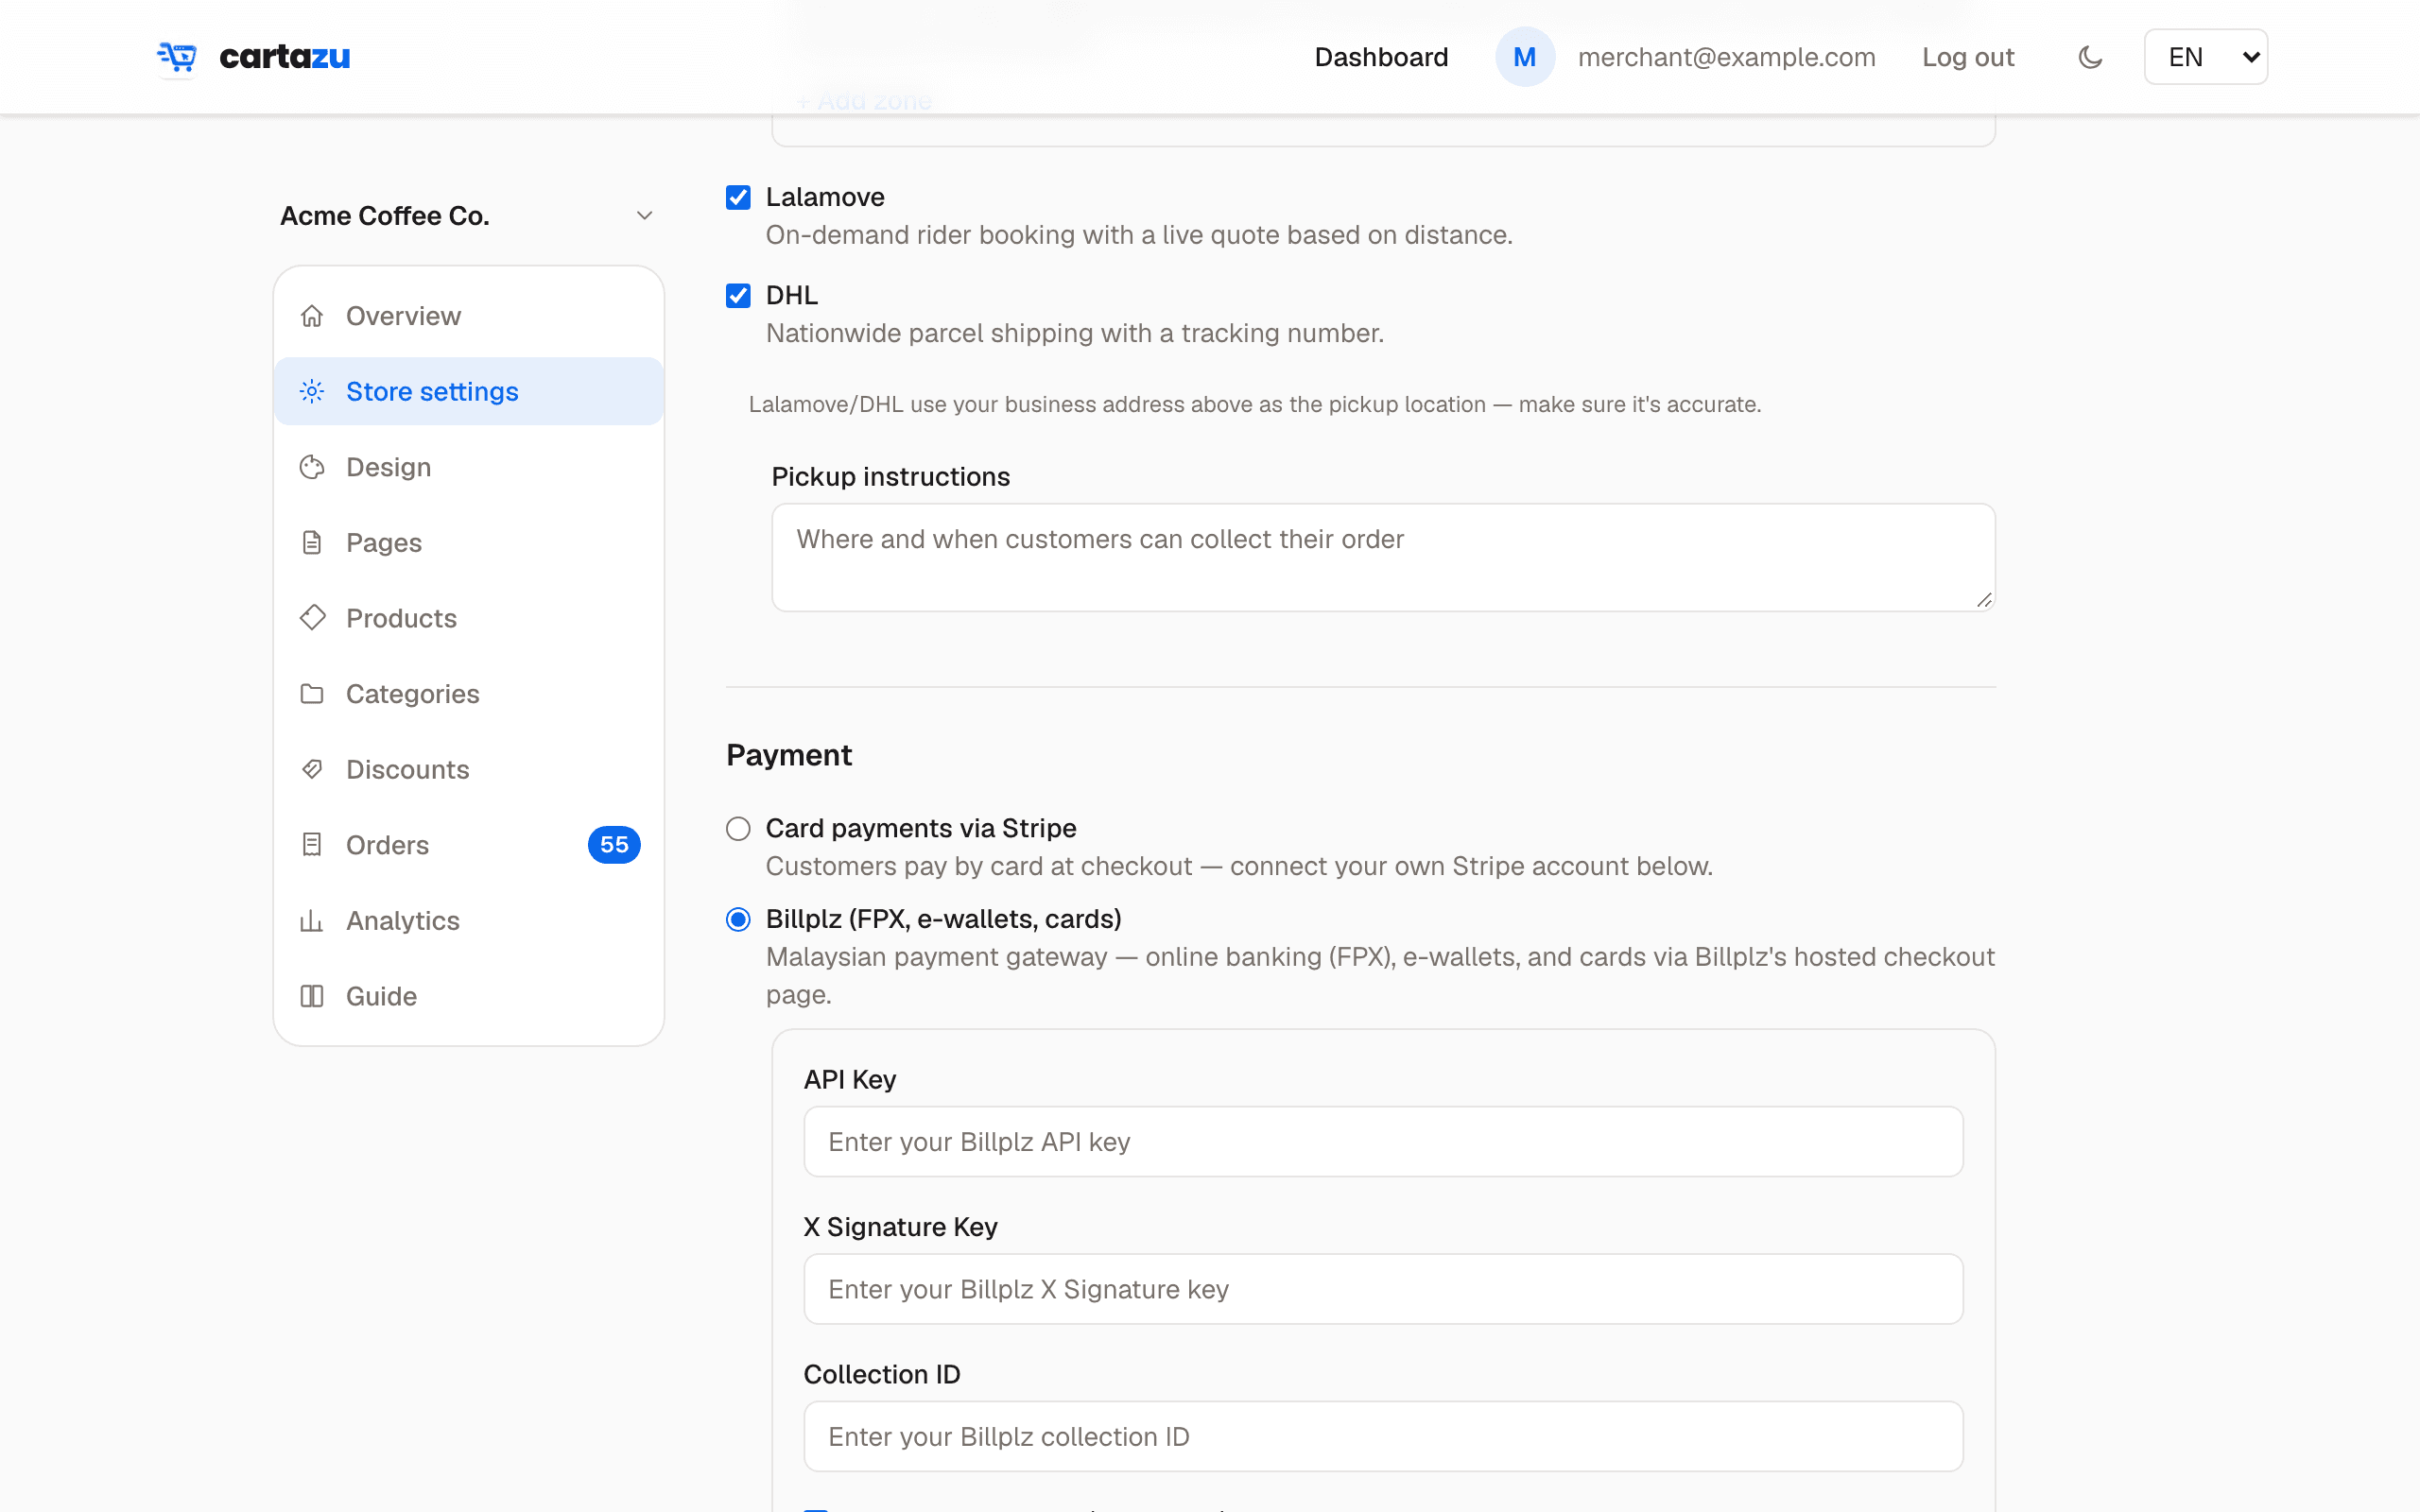Click the Collection ID input field

1383,1436
